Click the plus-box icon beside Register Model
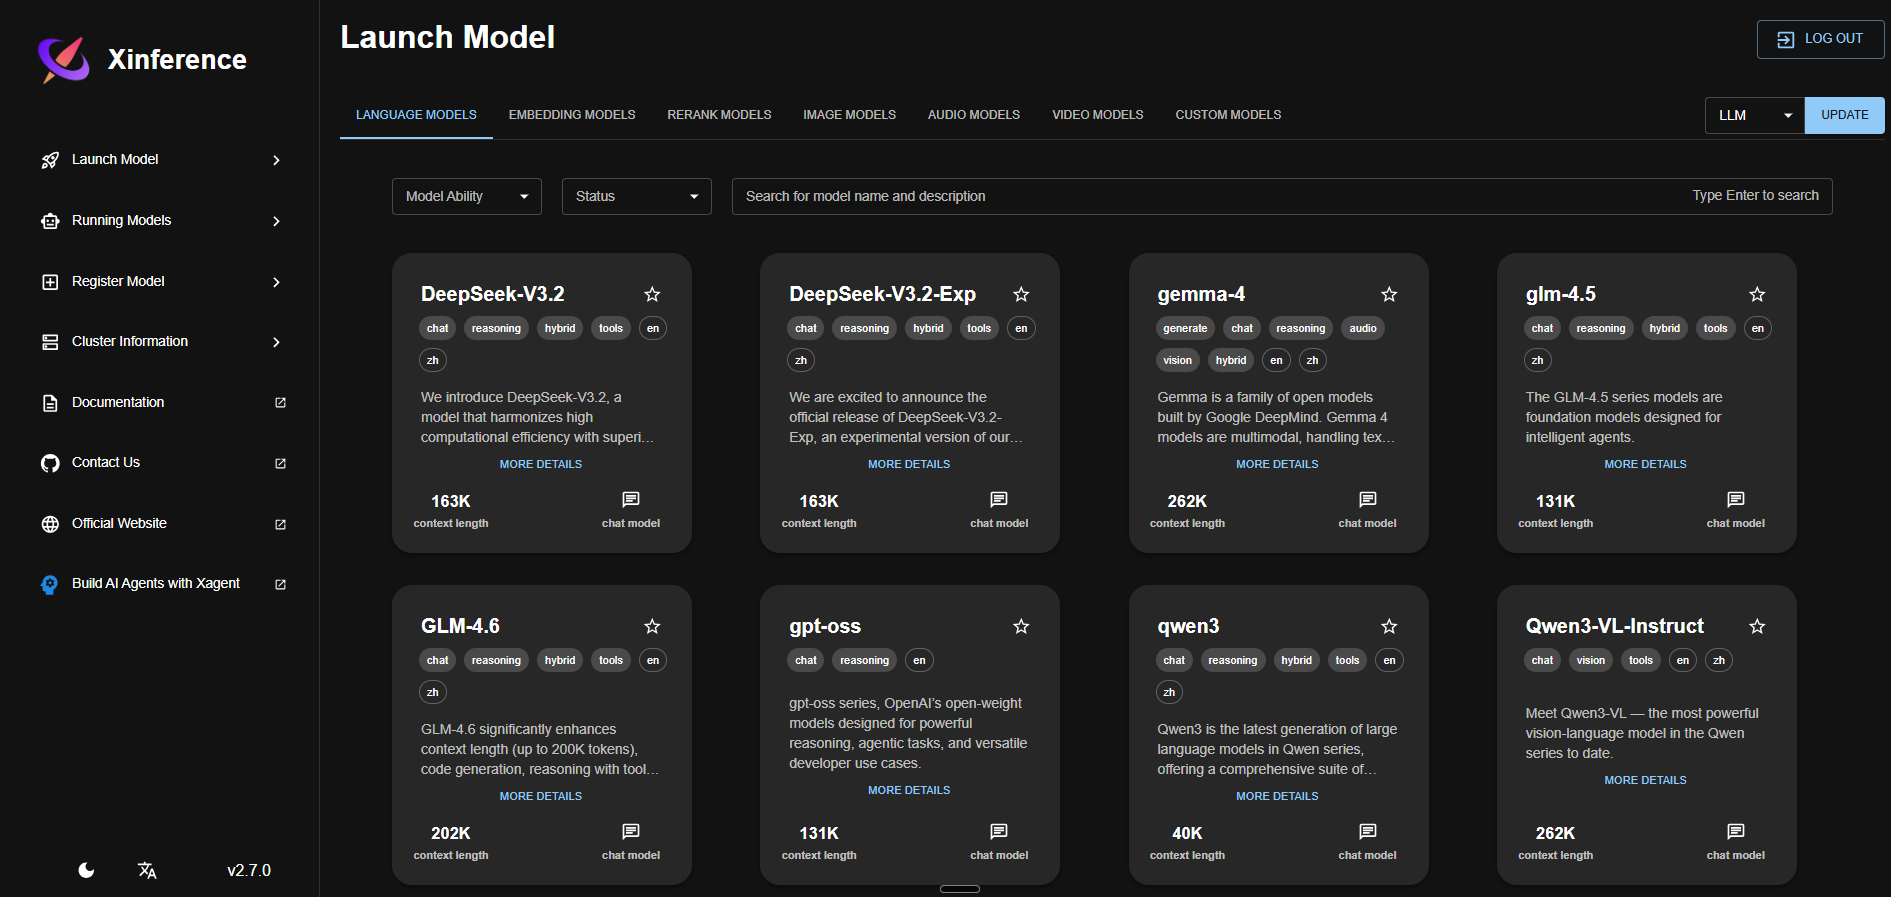 tap(50, 282)
